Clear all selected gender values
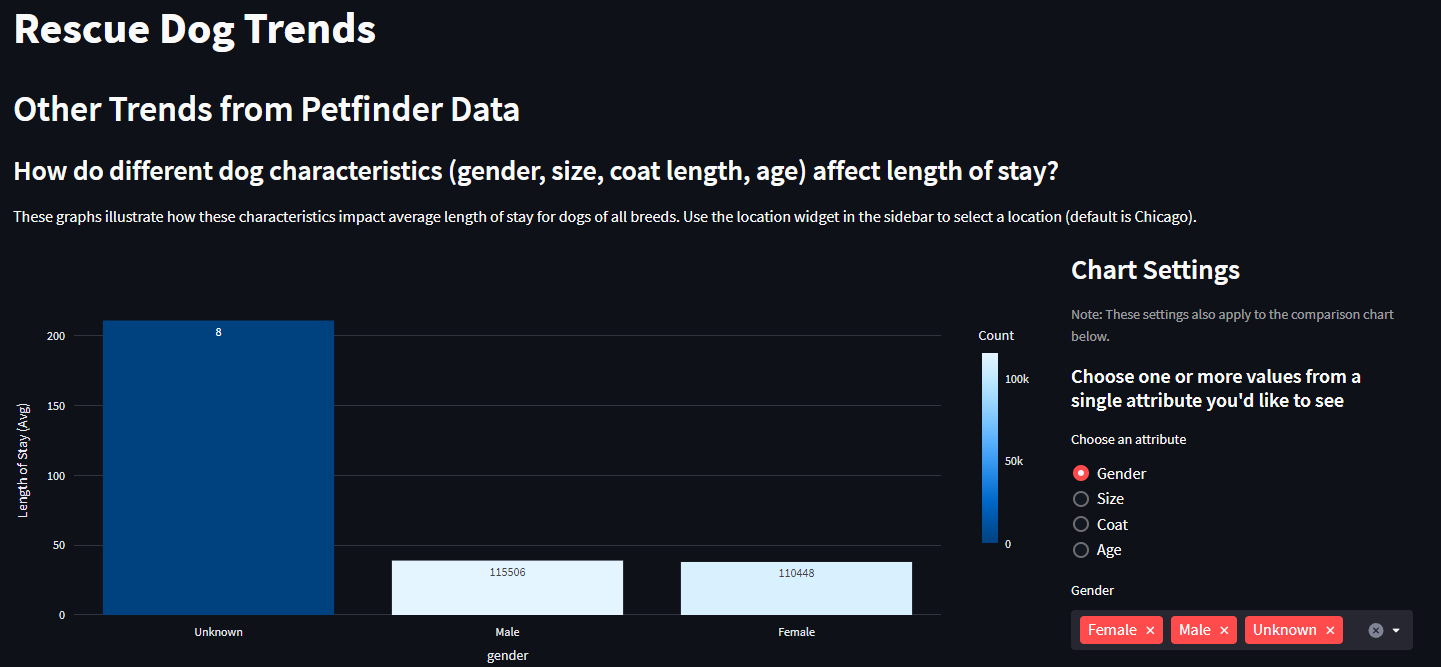Viewport: 1441px width, 667px height. click(1375, 630)
